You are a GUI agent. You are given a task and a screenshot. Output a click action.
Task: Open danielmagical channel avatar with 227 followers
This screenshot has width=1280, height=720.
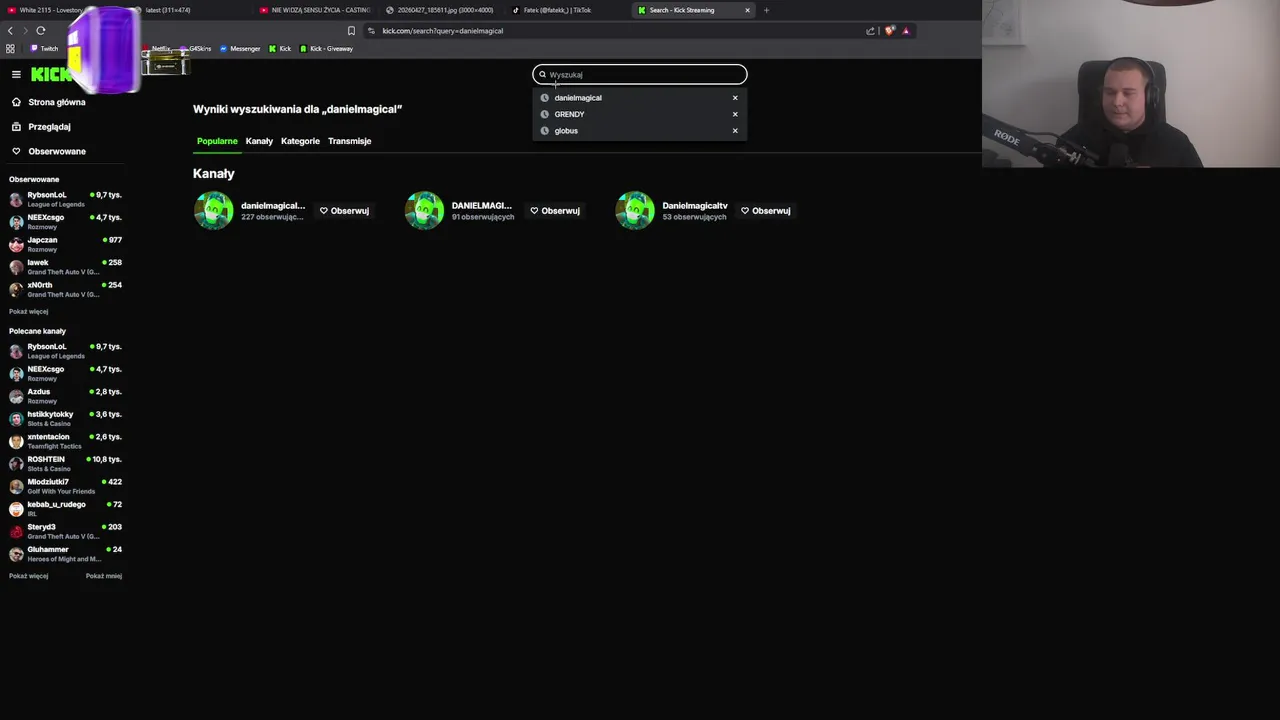[x=213, y=211]
